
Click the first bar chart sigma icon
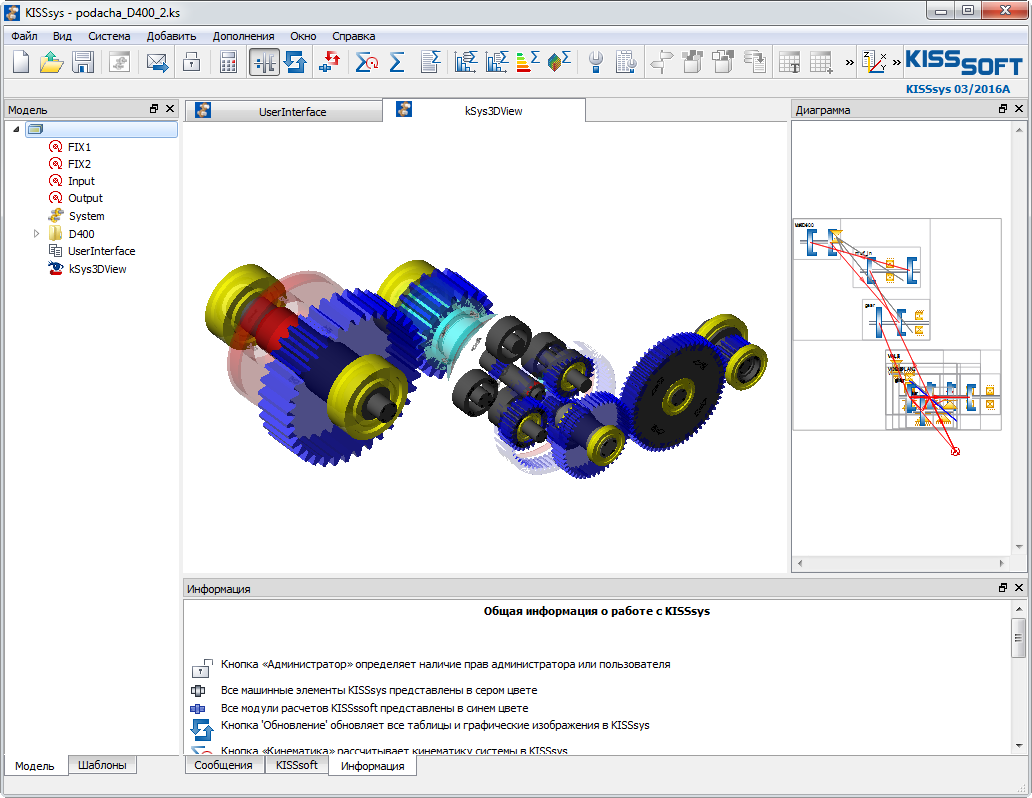pyautogui.click(x=465, y=63)
